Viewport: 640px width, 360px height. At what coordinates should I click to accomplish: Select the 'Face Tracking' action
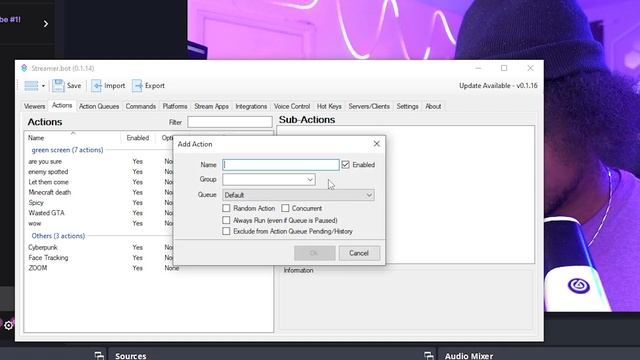(x=48, y=258)
